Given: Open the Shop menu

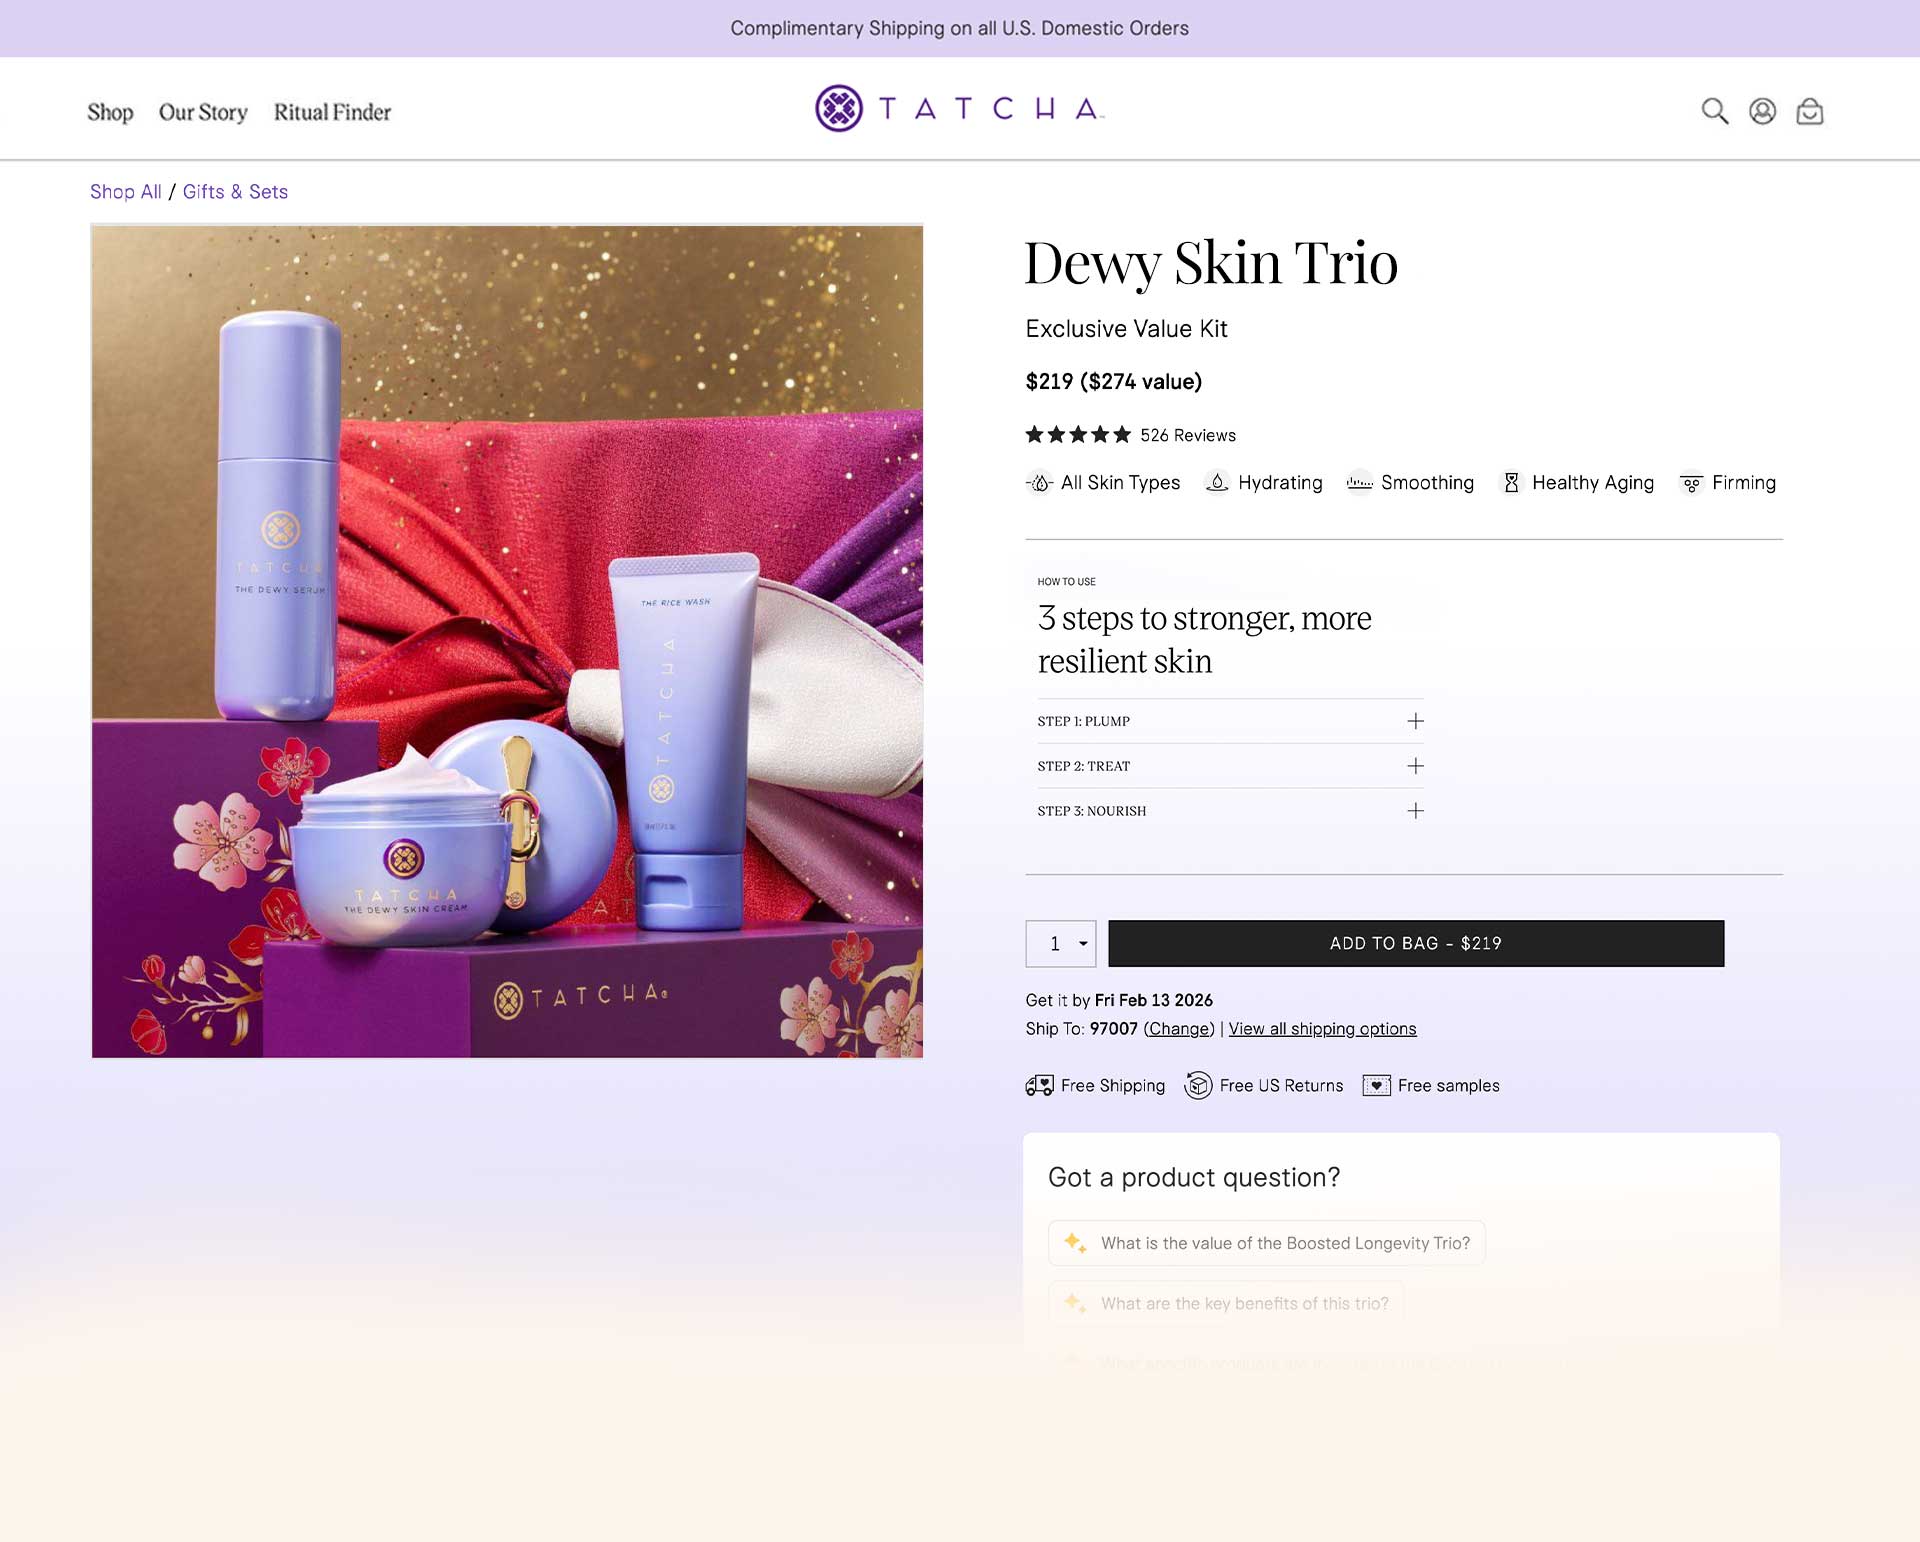Looking at the screenshot, I should (x=110, y=112).
